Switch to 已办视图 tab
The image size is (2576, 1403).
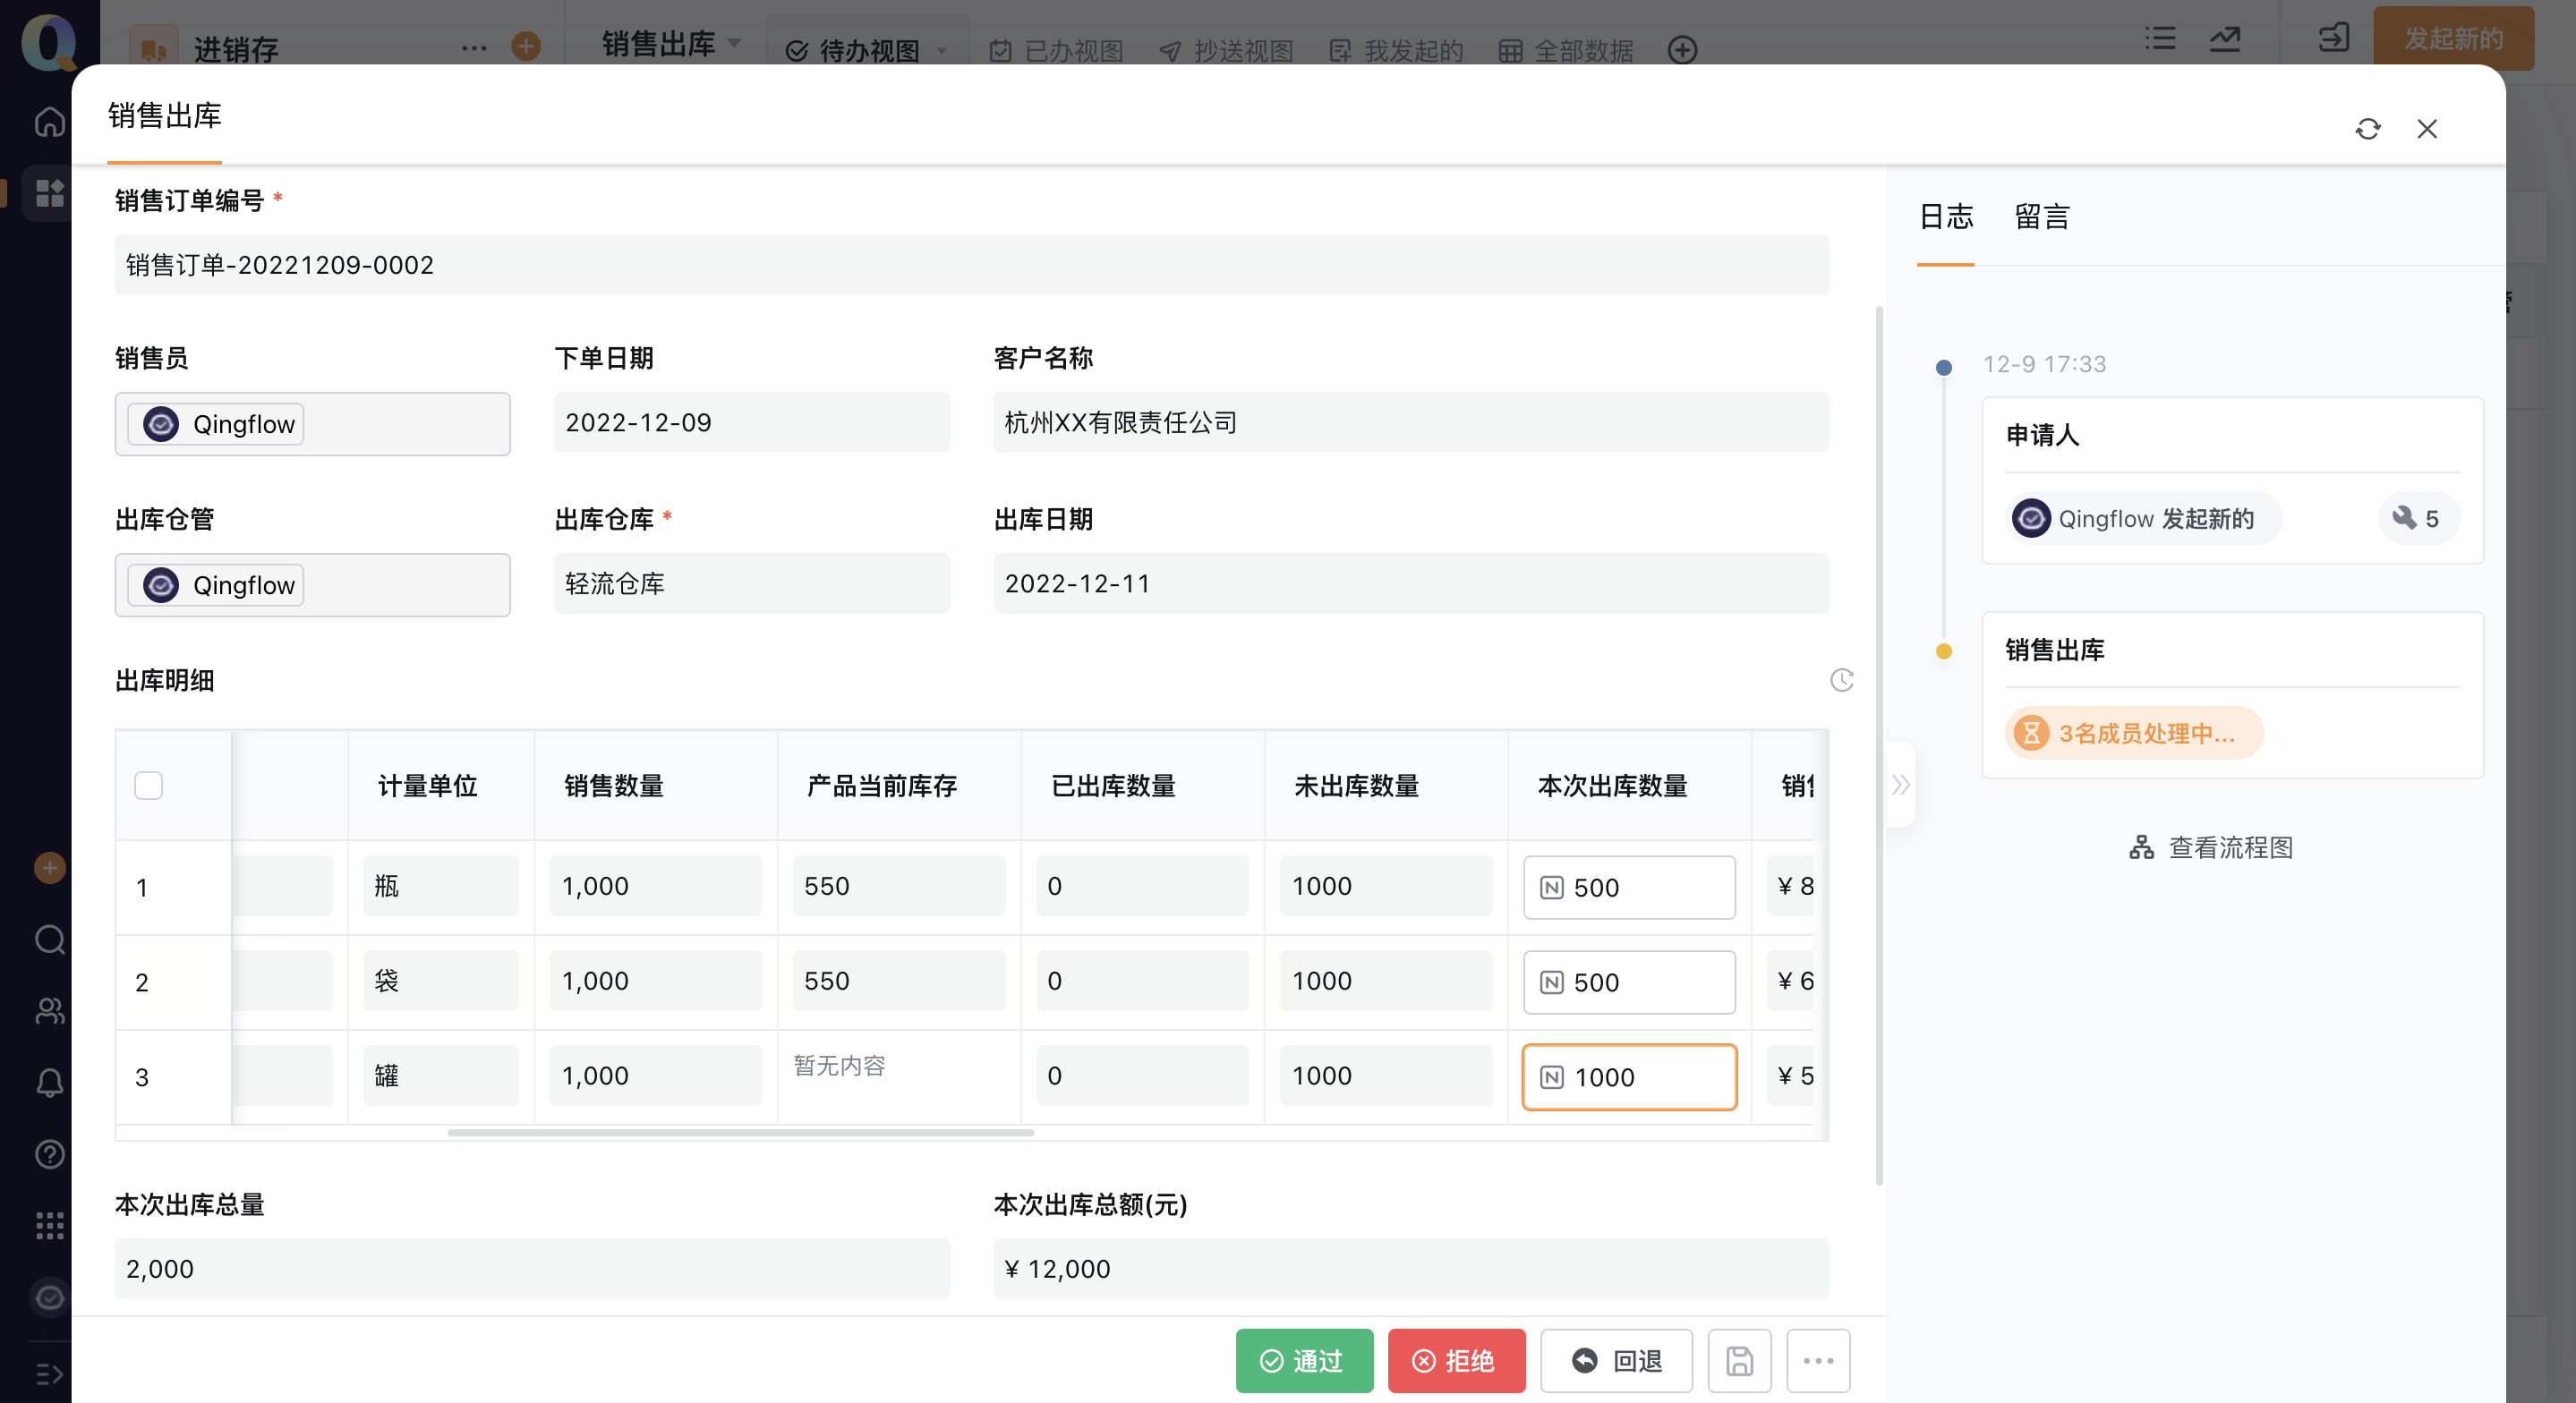[1056, 50]
